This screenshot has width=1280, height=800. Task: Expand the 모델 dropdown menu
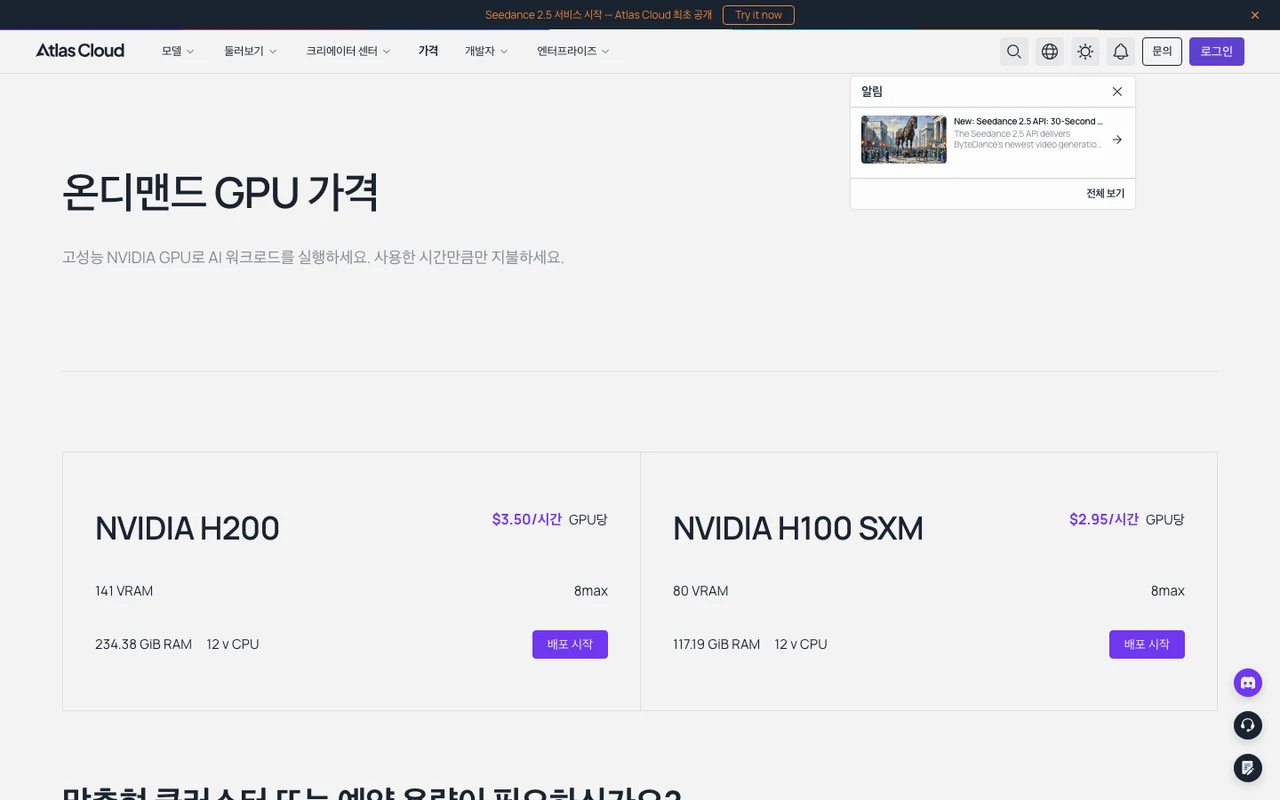pyautogui.click(x=178, y=51)
